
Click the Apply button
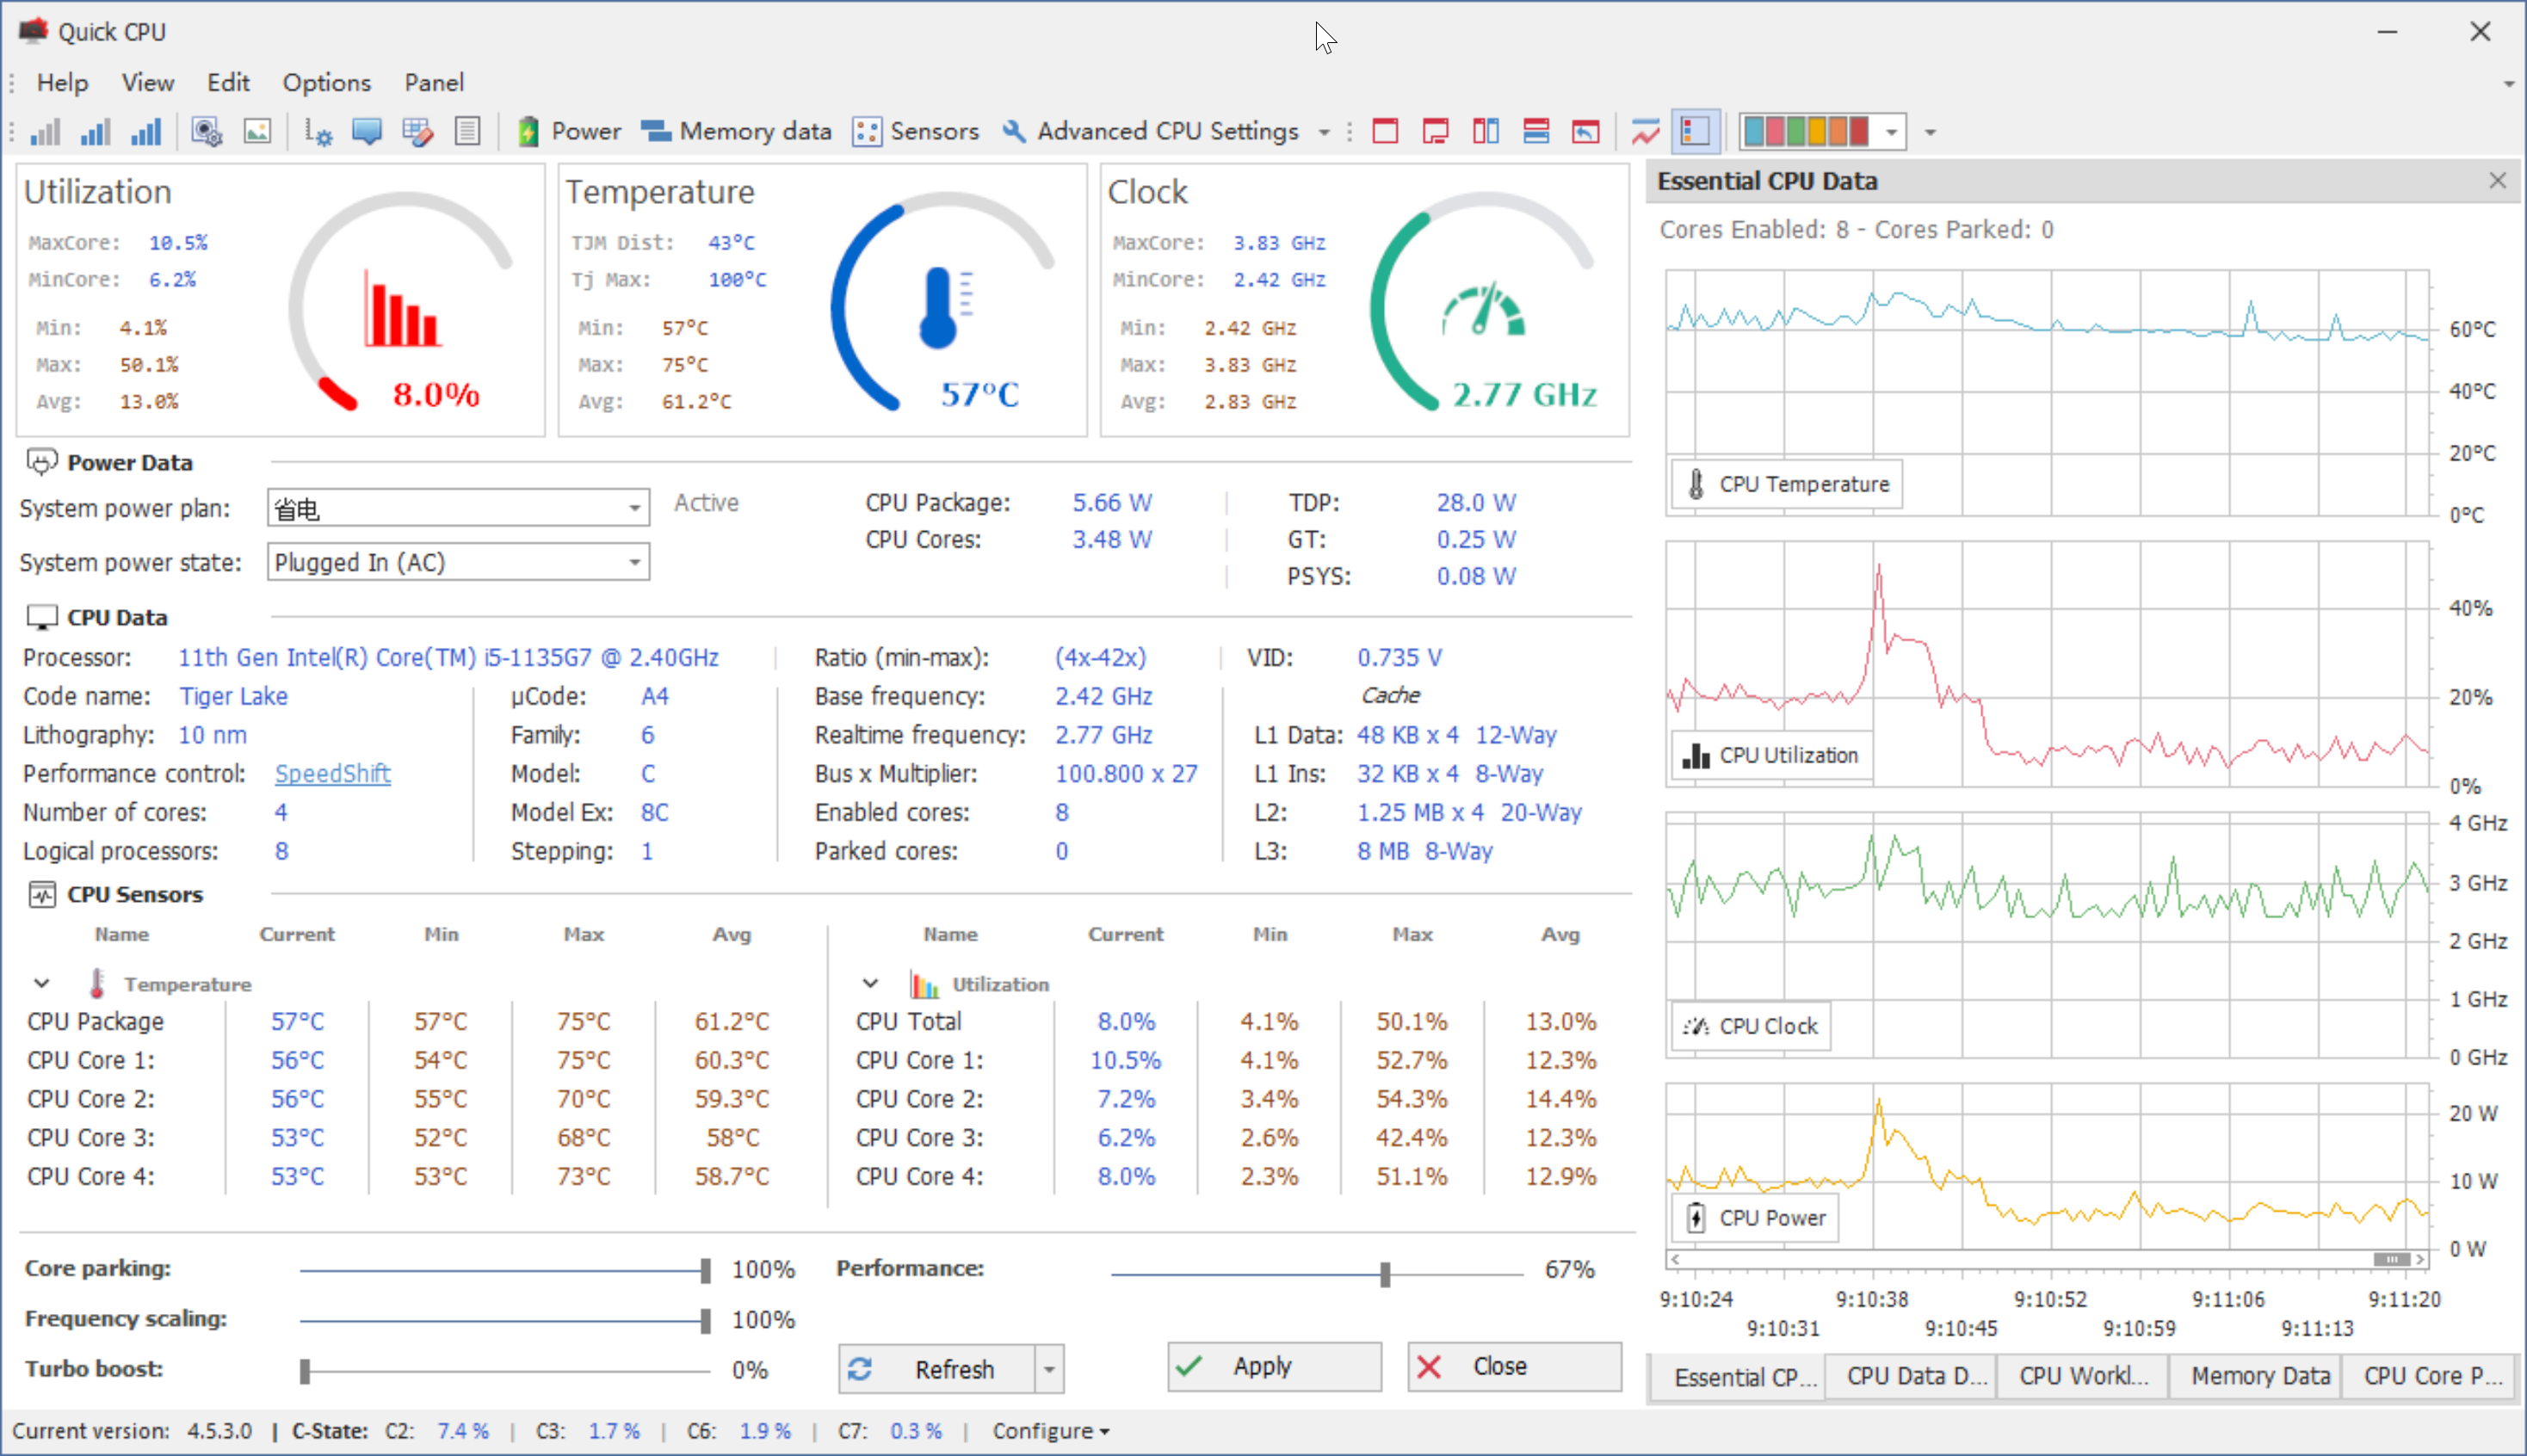pos(1273,1366)
